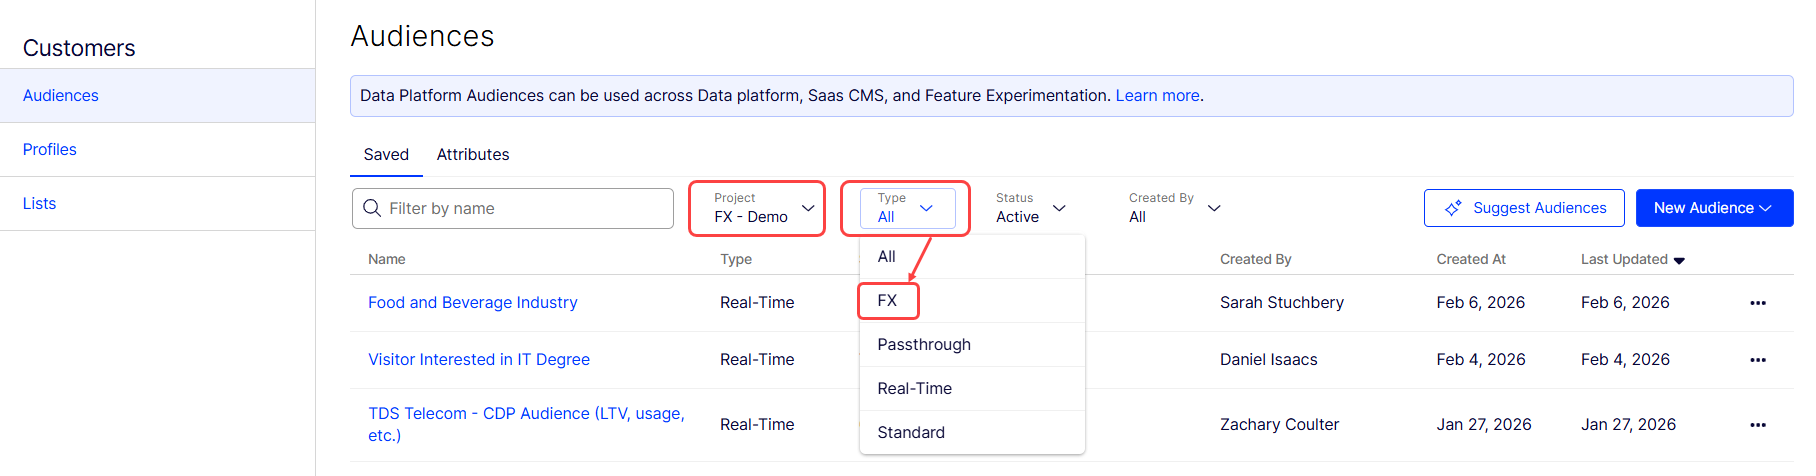This screenshot has width=1816, height=476.
Task: Open more options for TDS Telecom audience
Action: 1757,425
